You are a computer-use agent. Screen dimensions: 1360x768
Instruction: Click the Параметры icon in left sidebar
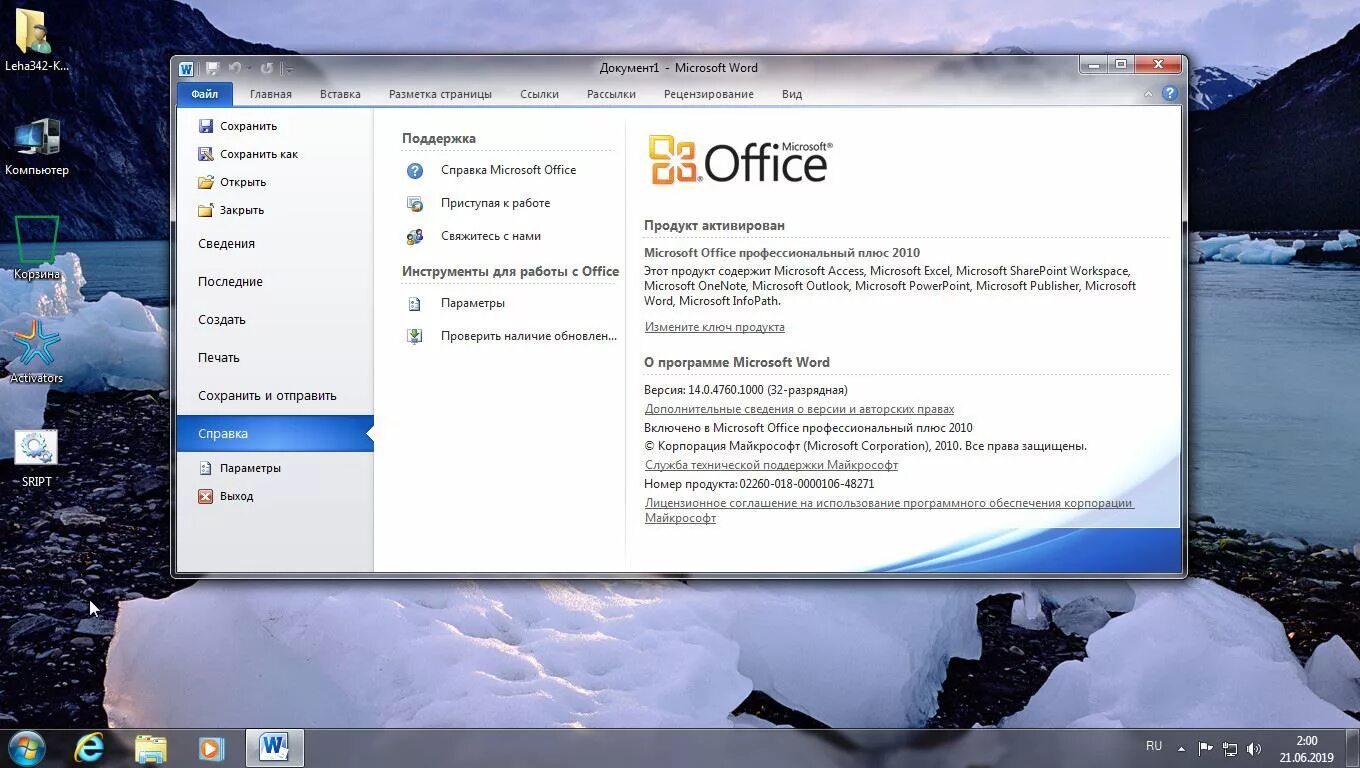206,468
